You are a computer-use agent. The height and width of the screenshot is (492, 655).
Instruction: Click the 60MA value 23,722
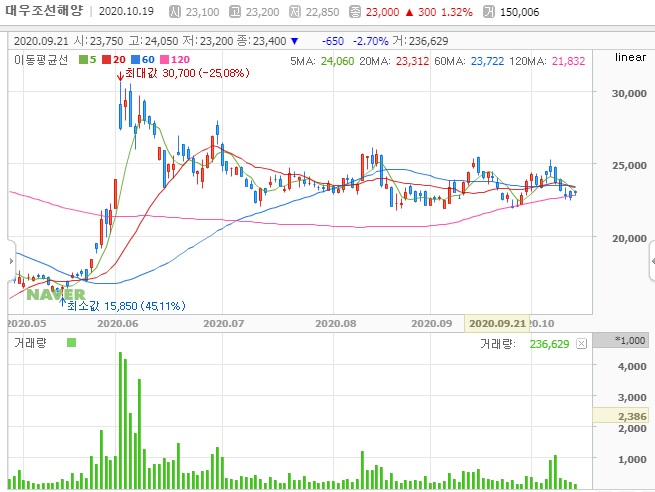tap(487, 61)
